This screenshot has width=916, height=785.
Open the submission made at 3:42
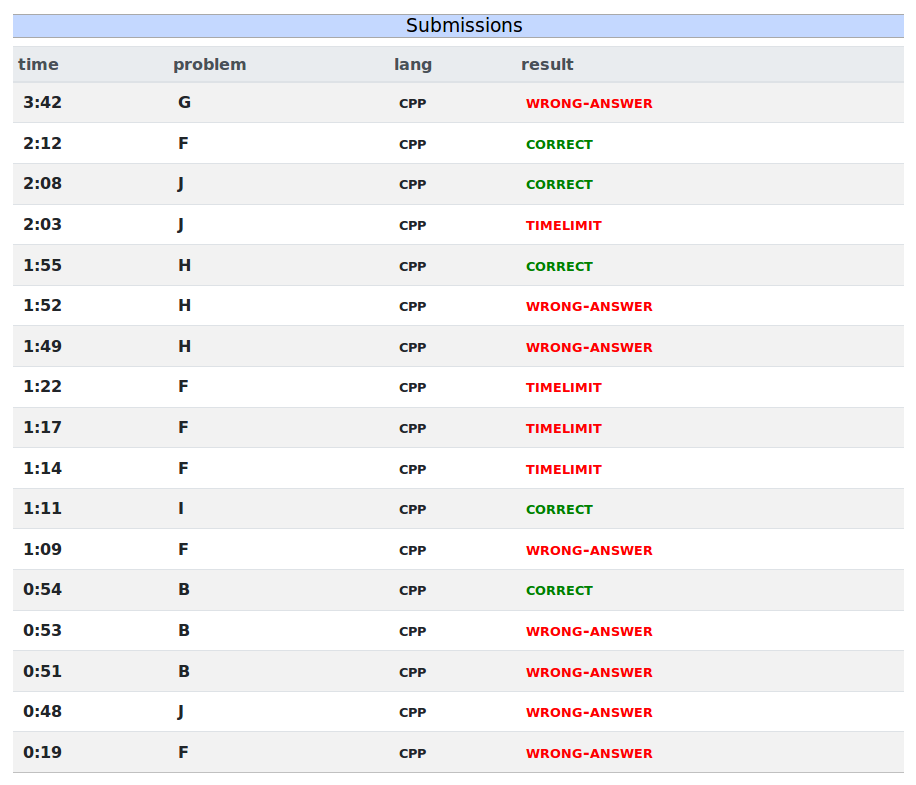coord(42,103)
